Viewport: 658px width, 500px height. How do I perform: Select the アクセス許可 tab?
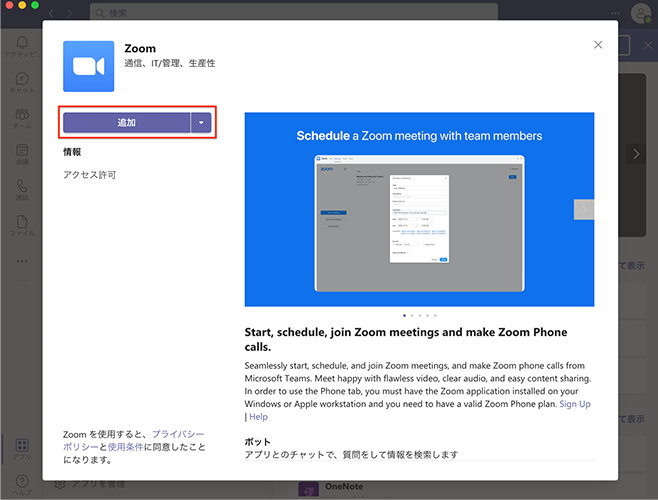point(89,175)
